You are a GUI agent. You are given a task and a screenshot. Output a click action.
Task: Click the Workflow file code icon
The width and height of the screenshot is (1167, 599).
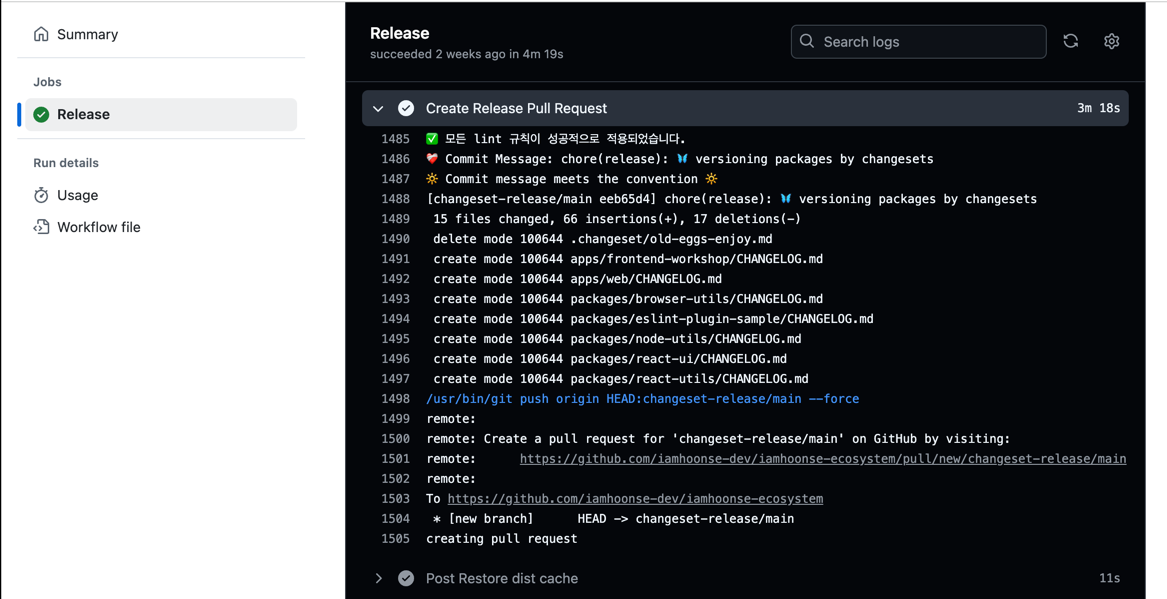pyautogui.click(x=42, y=227)
